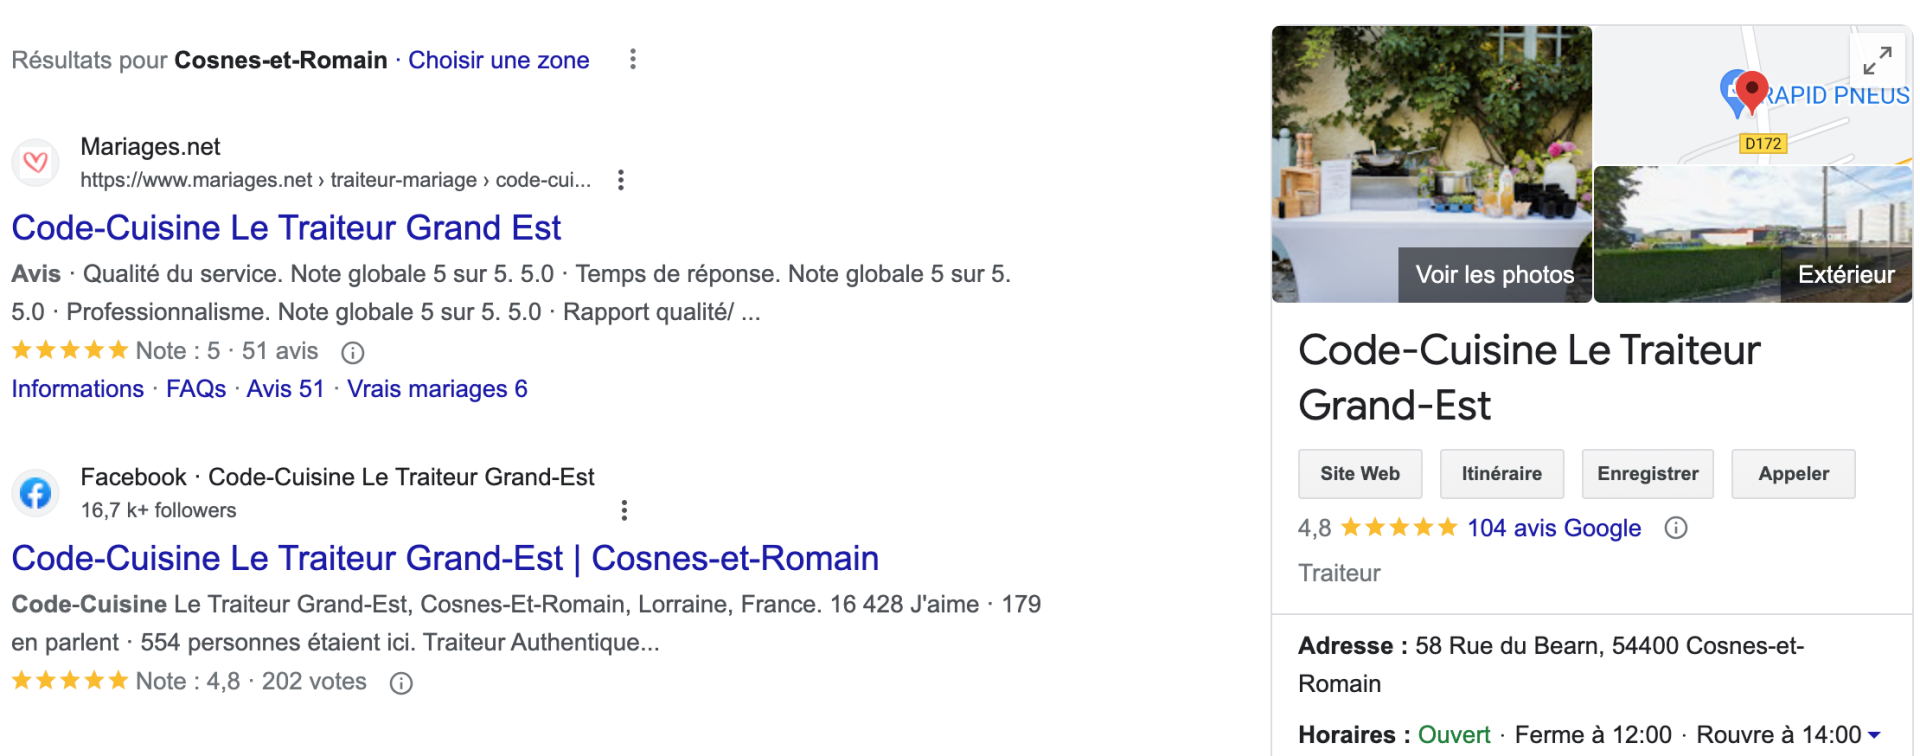Image resolution: width=1920 pixels, height=756 pixels.
Task: Click the Site Web button
Action: pyautogui.click(x=1360, y=474)
